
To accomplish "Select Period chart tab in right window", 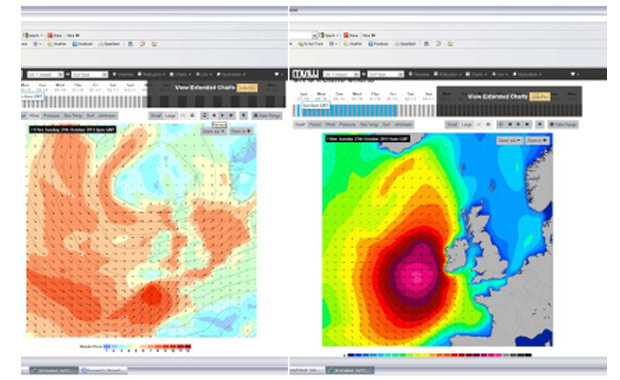I will [x=315, y=125].
